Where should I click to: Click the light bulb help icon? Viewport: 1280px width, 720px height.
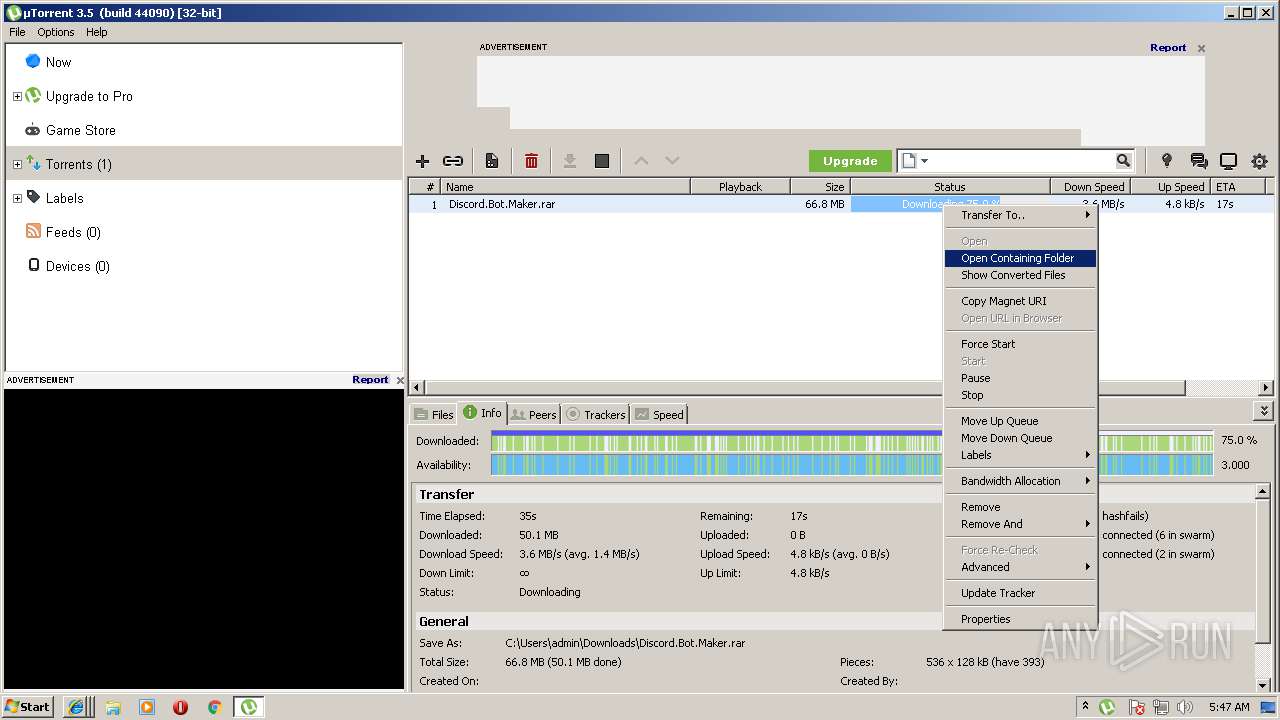[1166, 161]
